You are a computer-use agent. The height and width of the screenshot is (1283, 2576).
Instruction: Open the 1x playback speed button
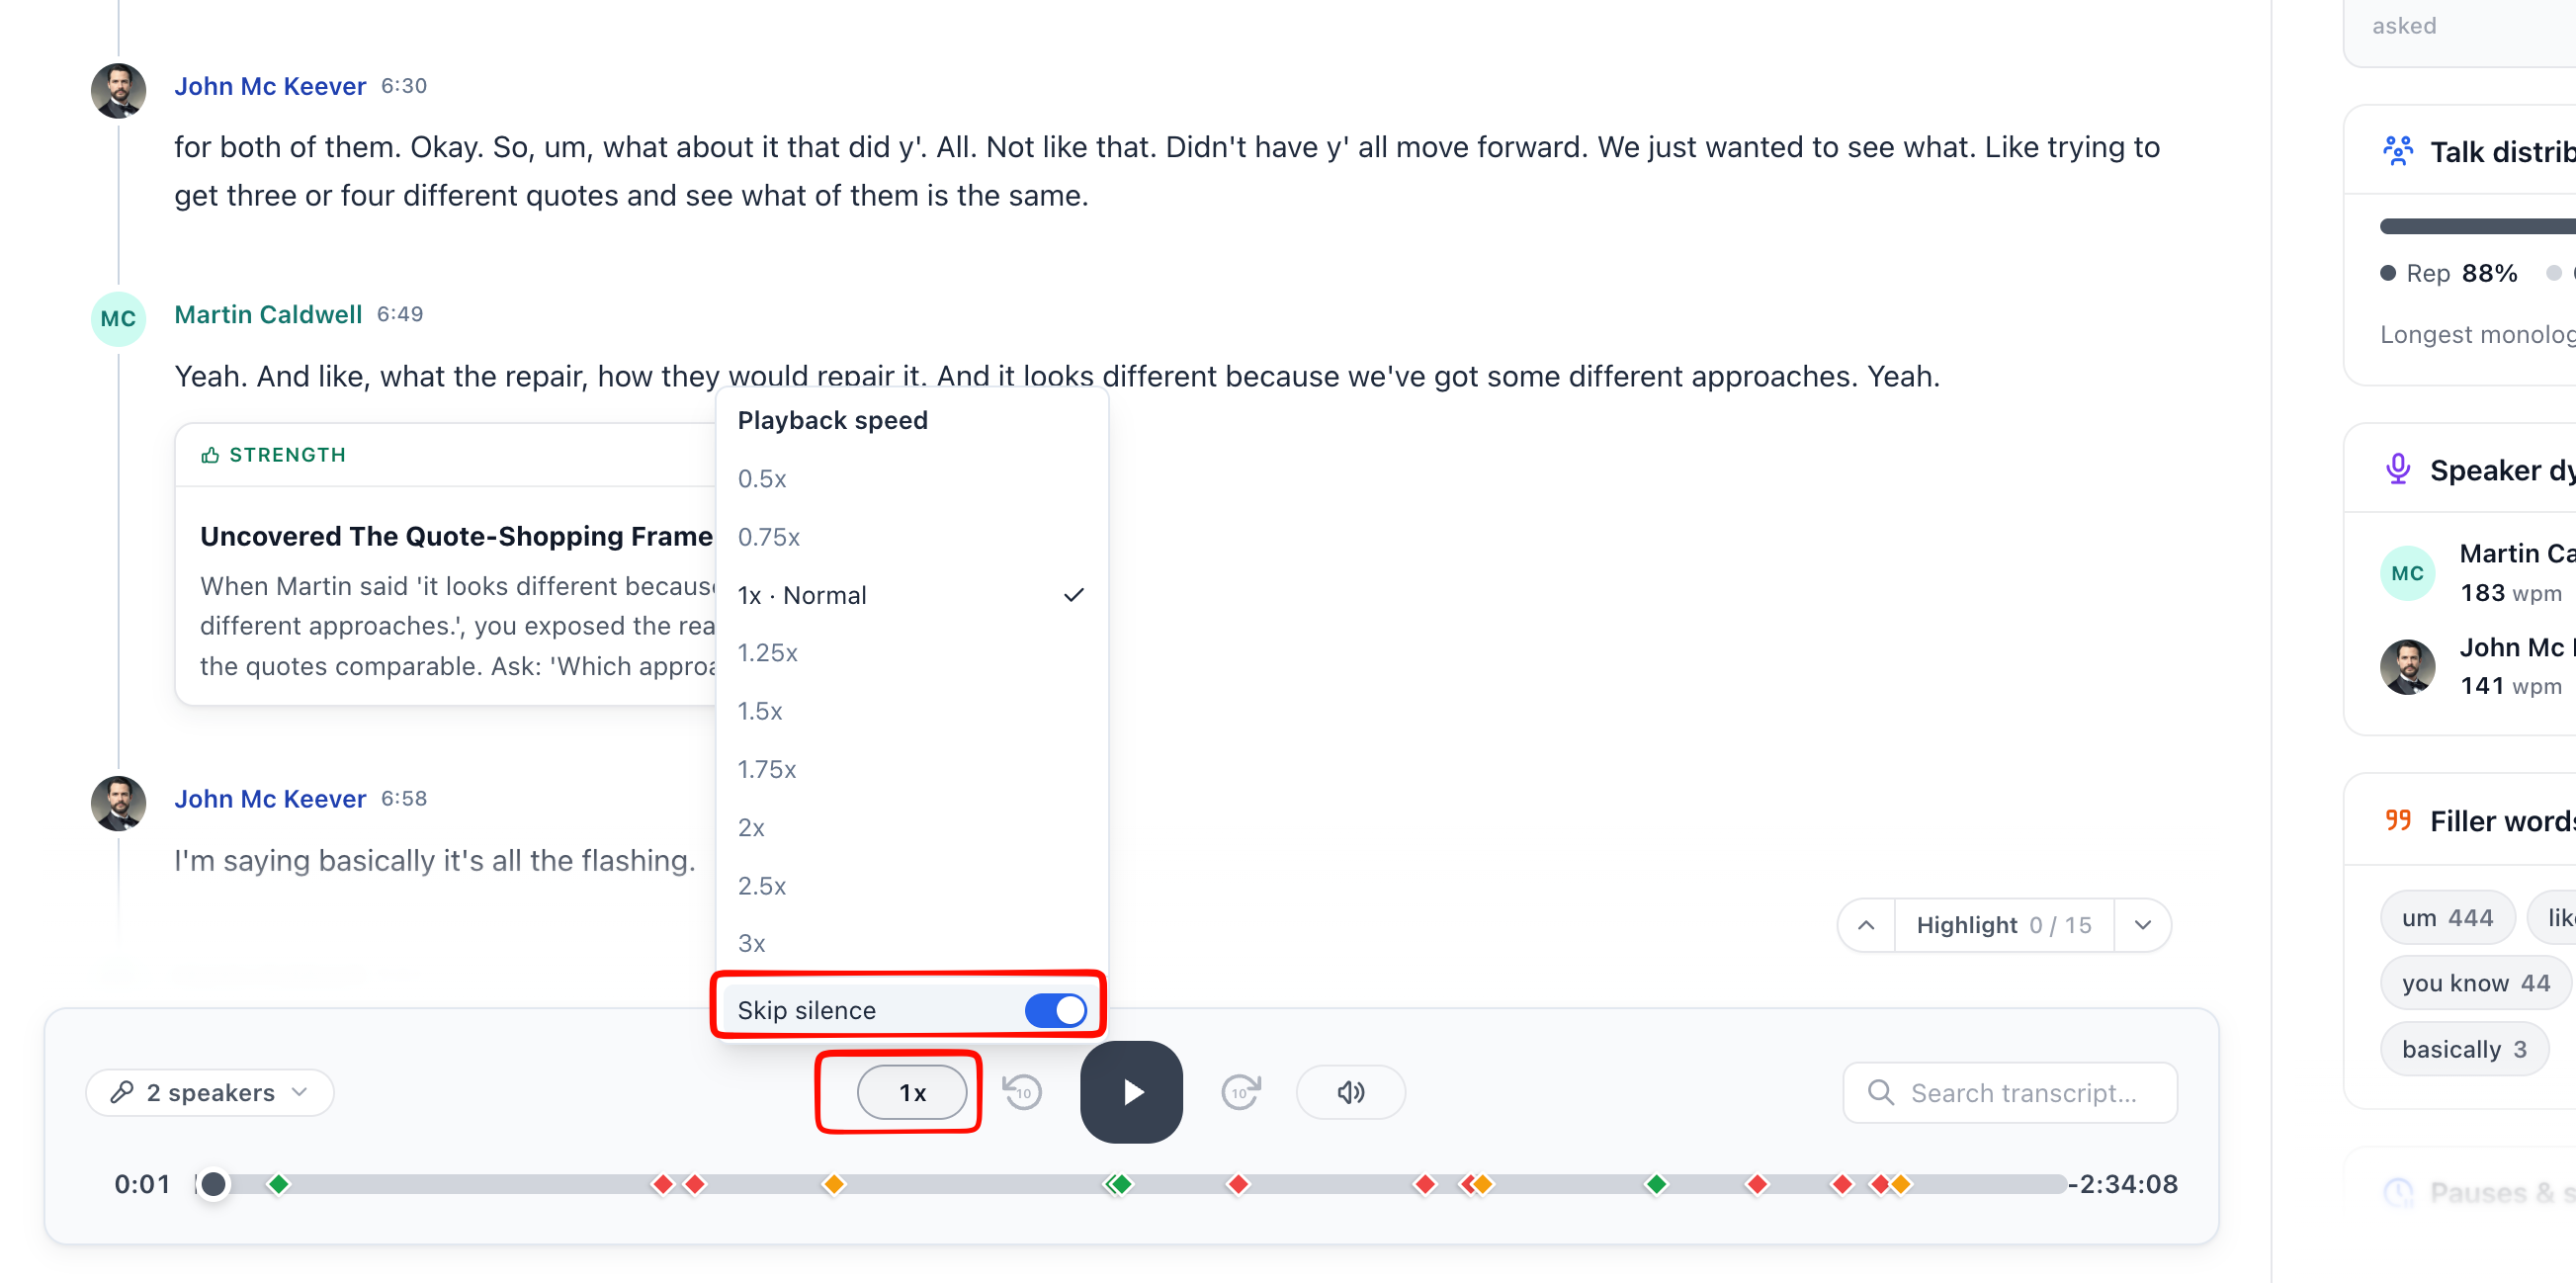click(x=911, y=1092)
